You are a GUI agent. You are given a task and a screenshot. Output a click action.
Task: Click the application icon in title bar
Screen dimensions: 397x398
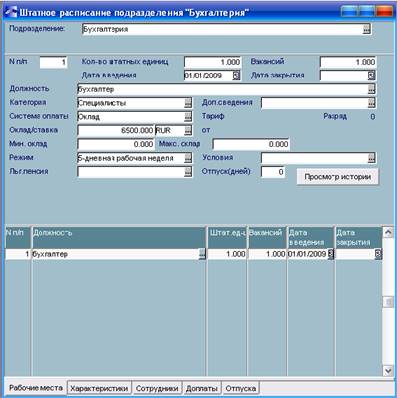point(10,12)
